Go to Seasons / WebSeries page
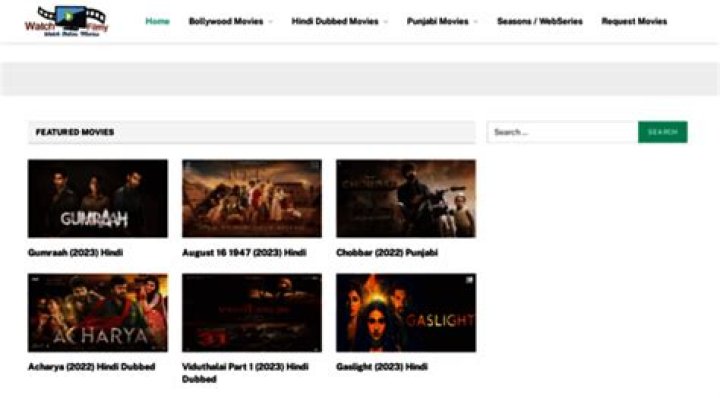Image resolution: width=720 pixels, height=398 pixels. [540, 21]
